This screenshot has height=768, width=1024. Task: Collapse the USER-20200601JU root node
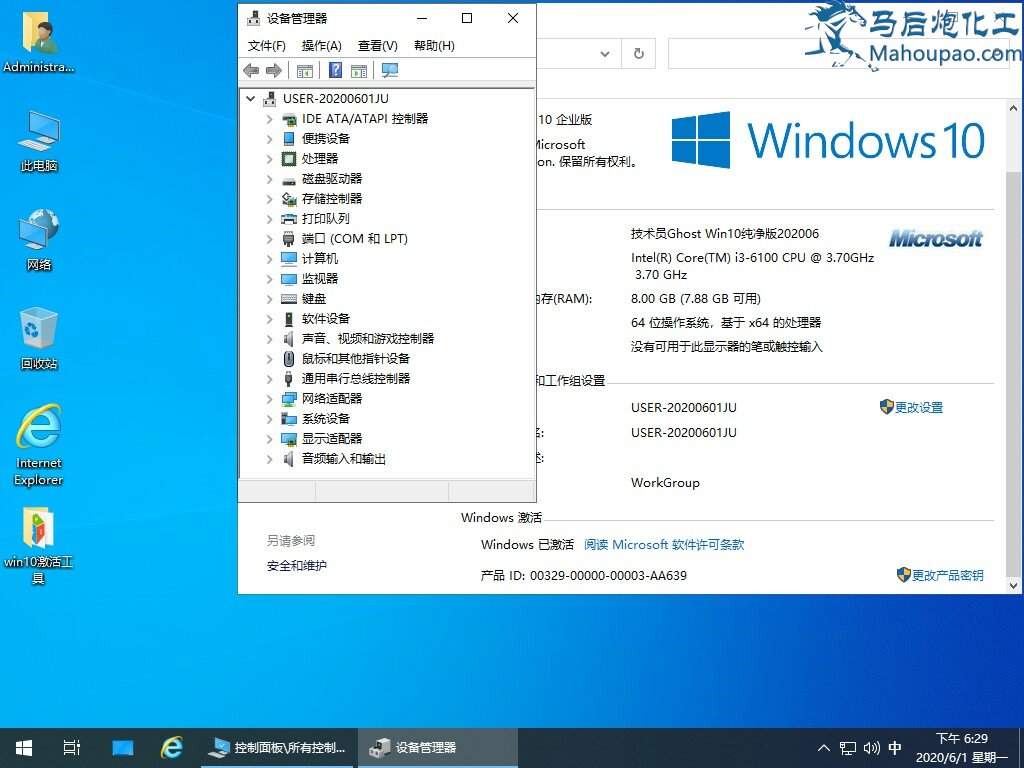point(250,99)
